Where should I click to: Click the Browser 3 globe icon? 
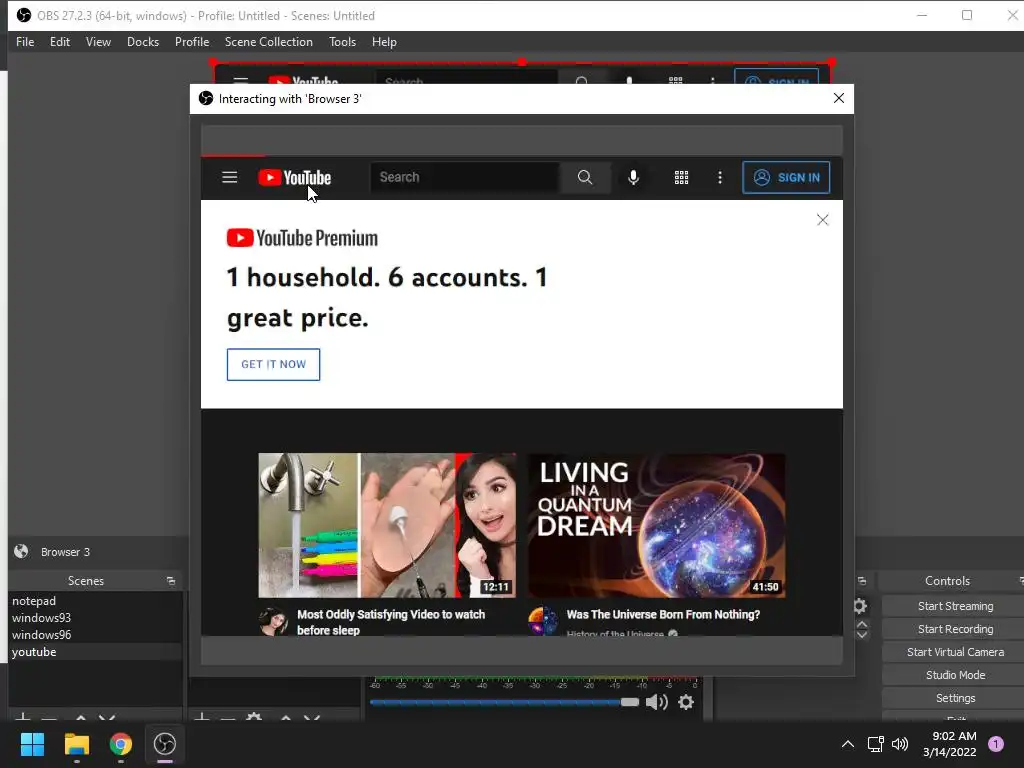21,551
